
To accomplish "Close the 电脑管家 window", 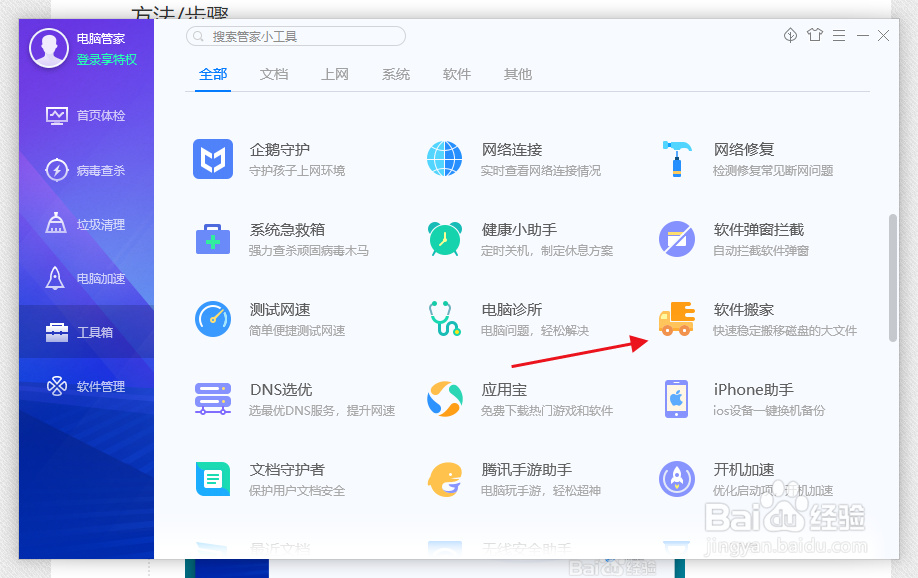I will (x=883, y=36).
